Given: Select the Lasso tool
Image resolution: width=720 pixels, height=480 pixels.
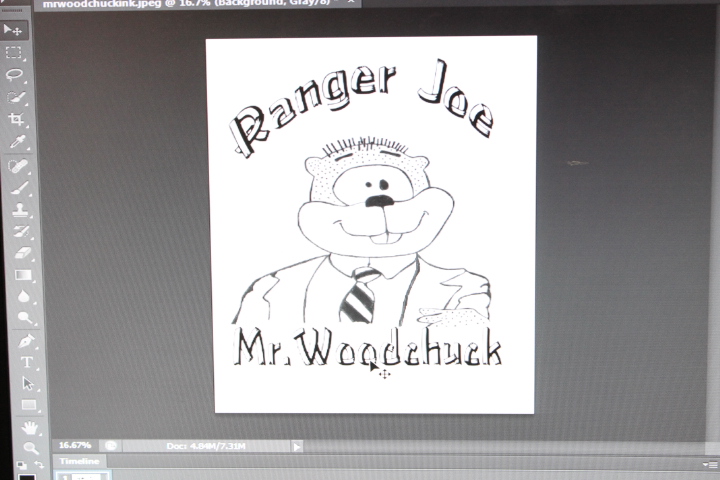Looking at the screenshot, I should (16, 74).
